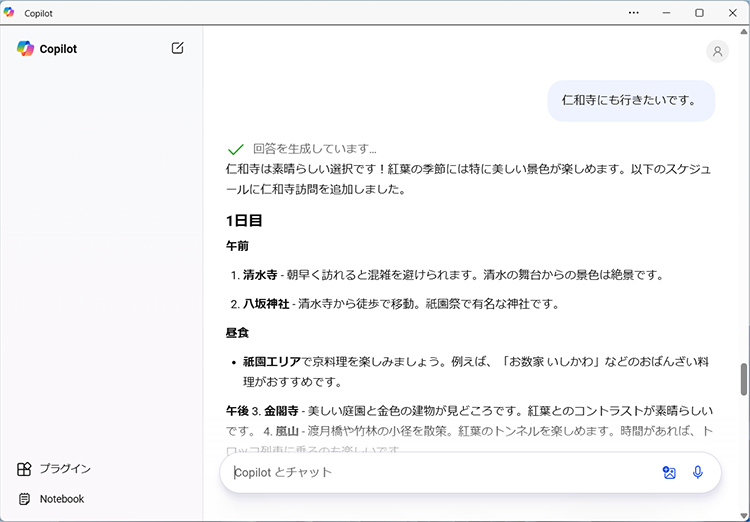Click the Copilot logo in the sidebar

point(26,49)
